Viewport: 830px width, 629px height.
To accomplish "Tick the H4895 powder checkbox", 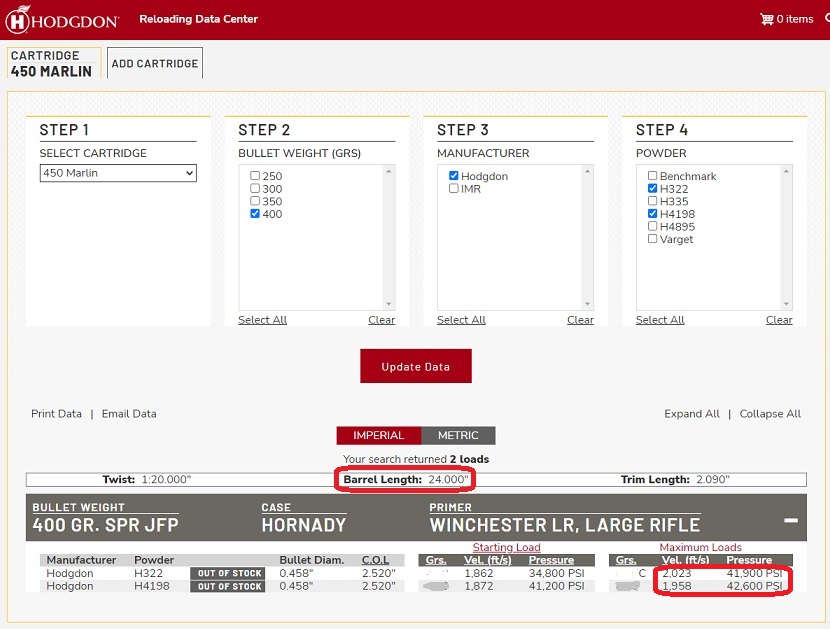I will click(653, 227).
